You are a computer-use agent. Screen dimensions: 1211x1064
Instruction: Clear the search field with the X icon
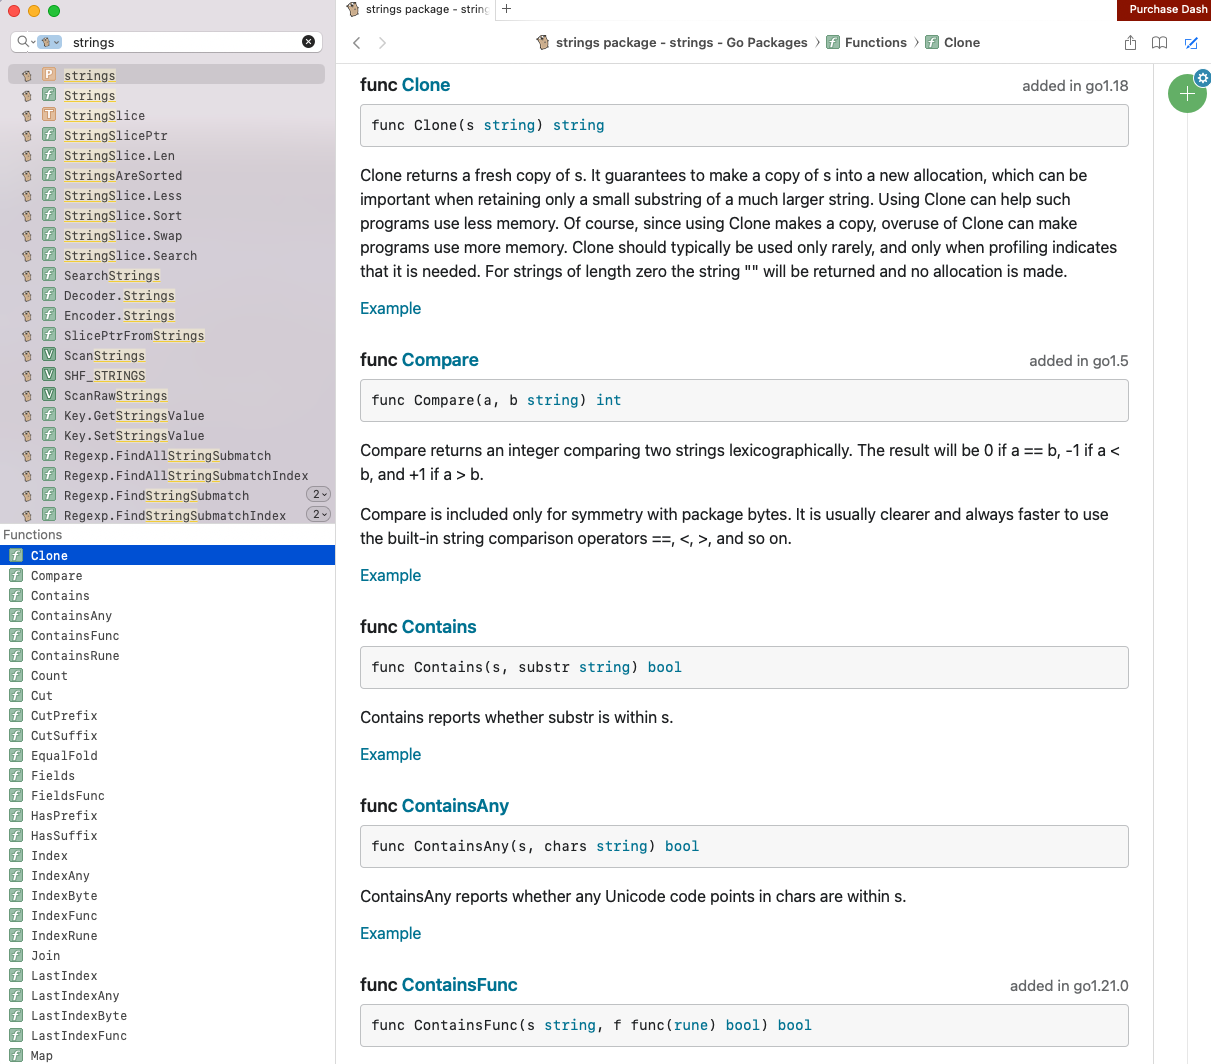point(308,42)
